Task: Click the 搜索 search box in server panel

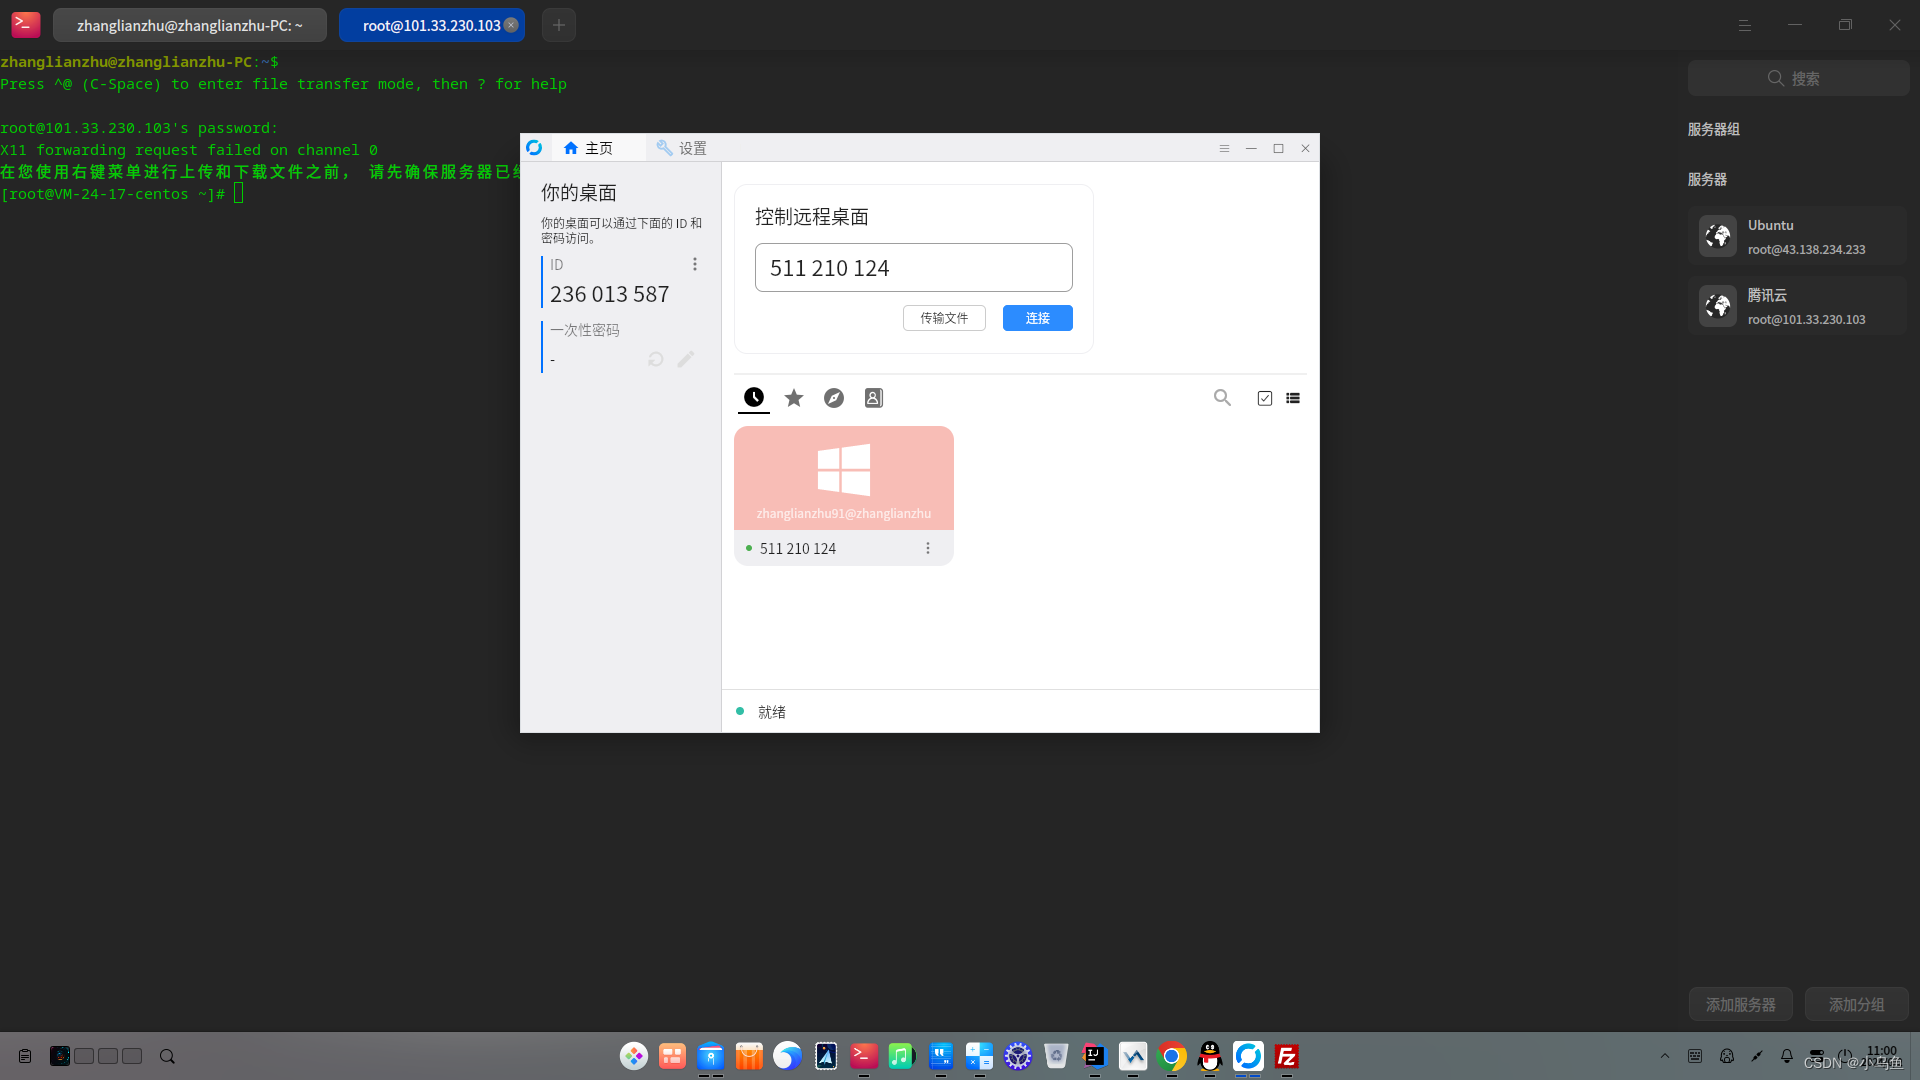Action: click(x=1798, y=78)
